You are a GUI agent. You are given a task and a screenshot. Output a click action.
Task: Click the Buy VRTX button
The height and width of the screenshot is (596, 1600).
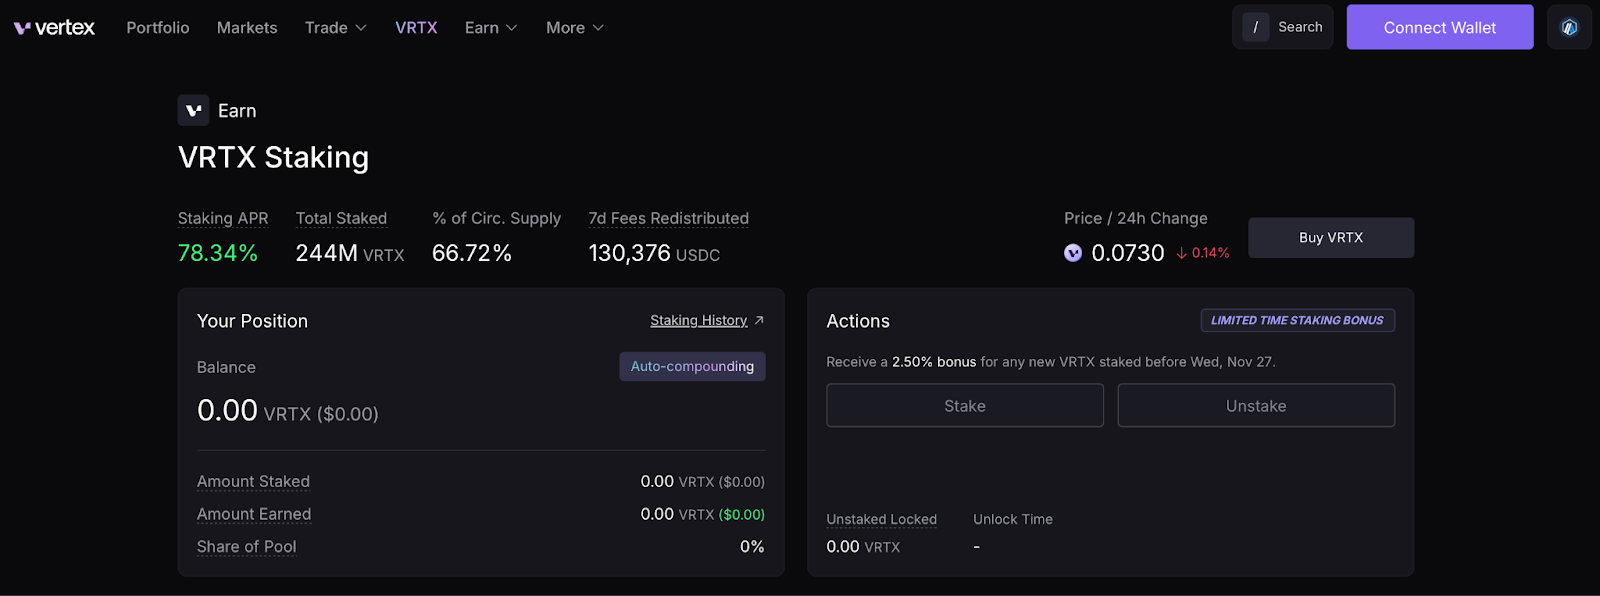point(1331,238)
